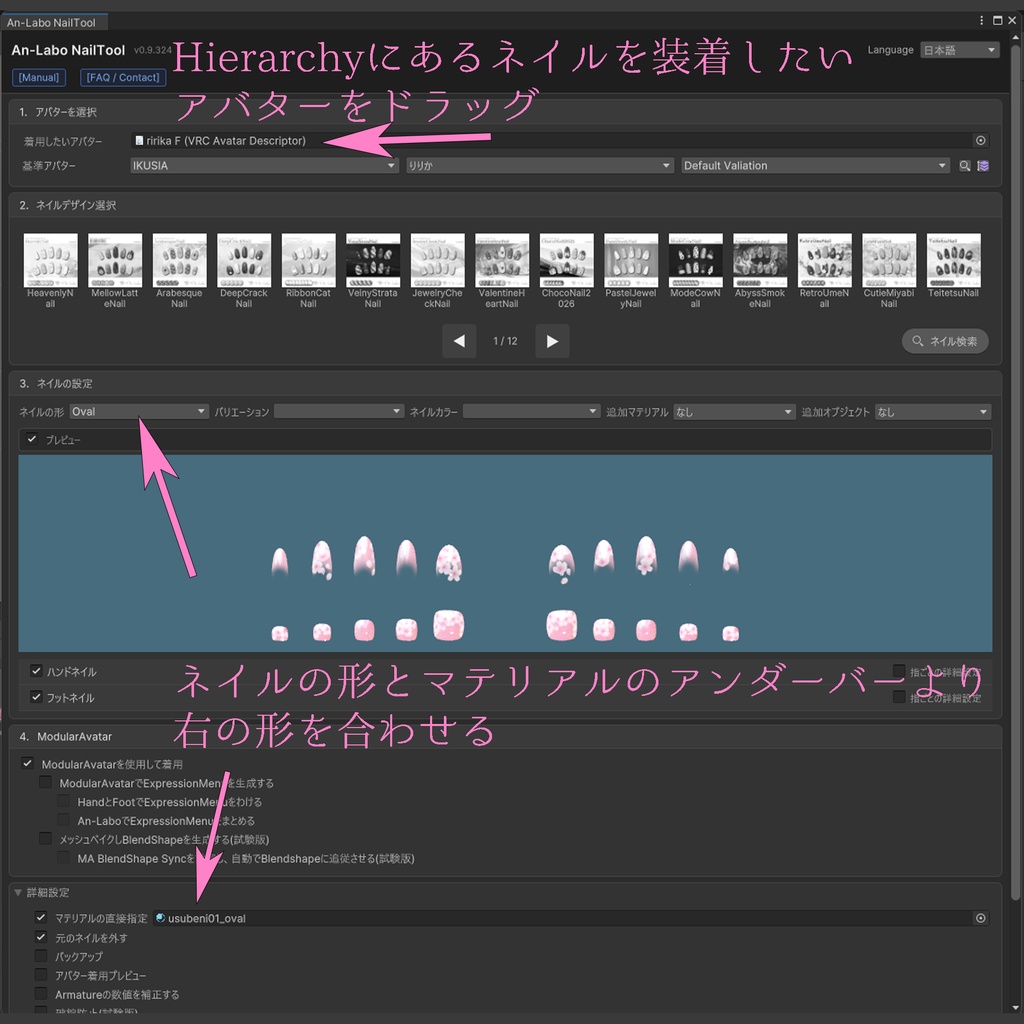Enable foot per-finger 詳細設定 checkbox
1024x1024 pixels.
pos(899,697)
